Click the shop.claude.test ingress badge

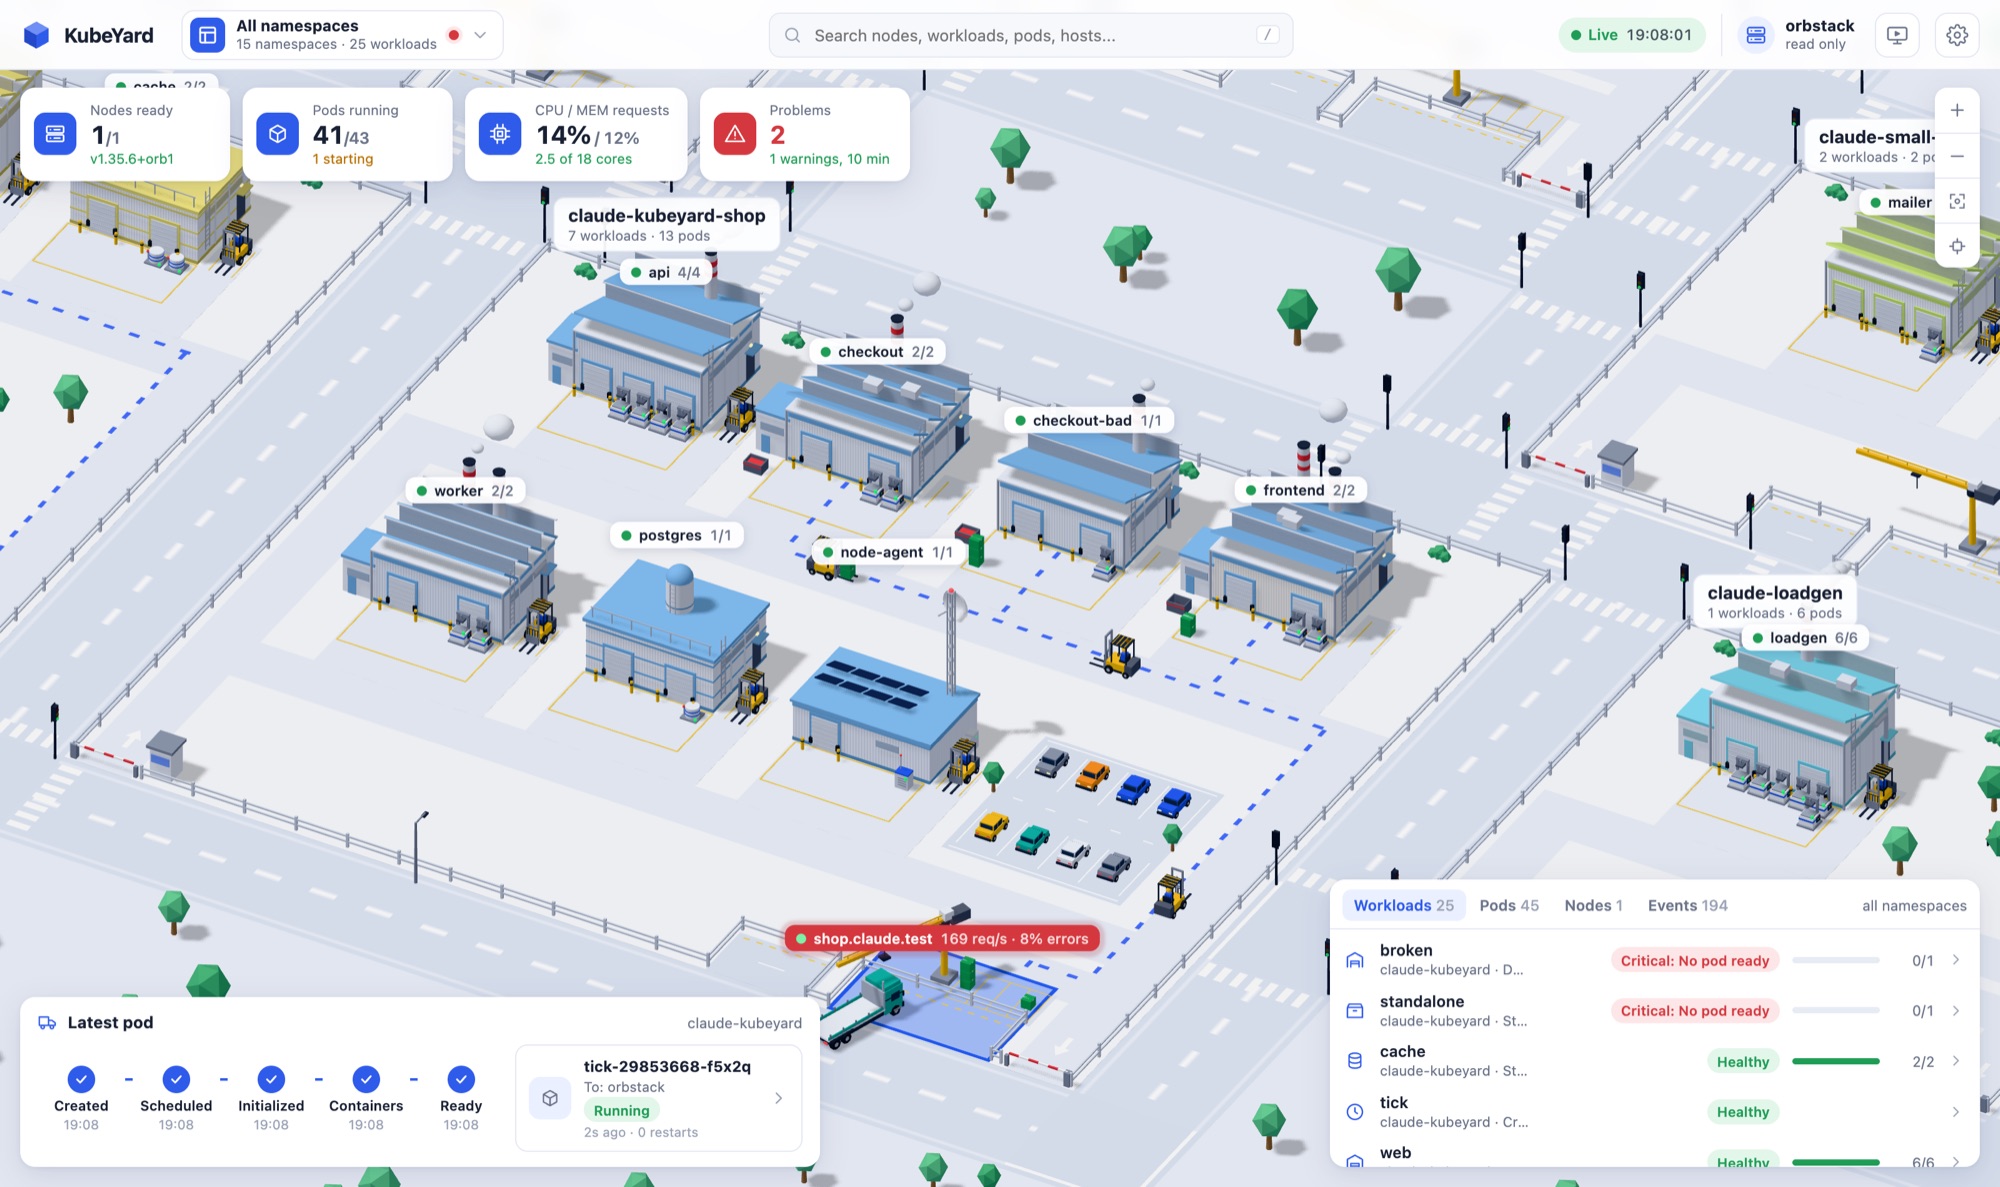[x=942, y=939]
